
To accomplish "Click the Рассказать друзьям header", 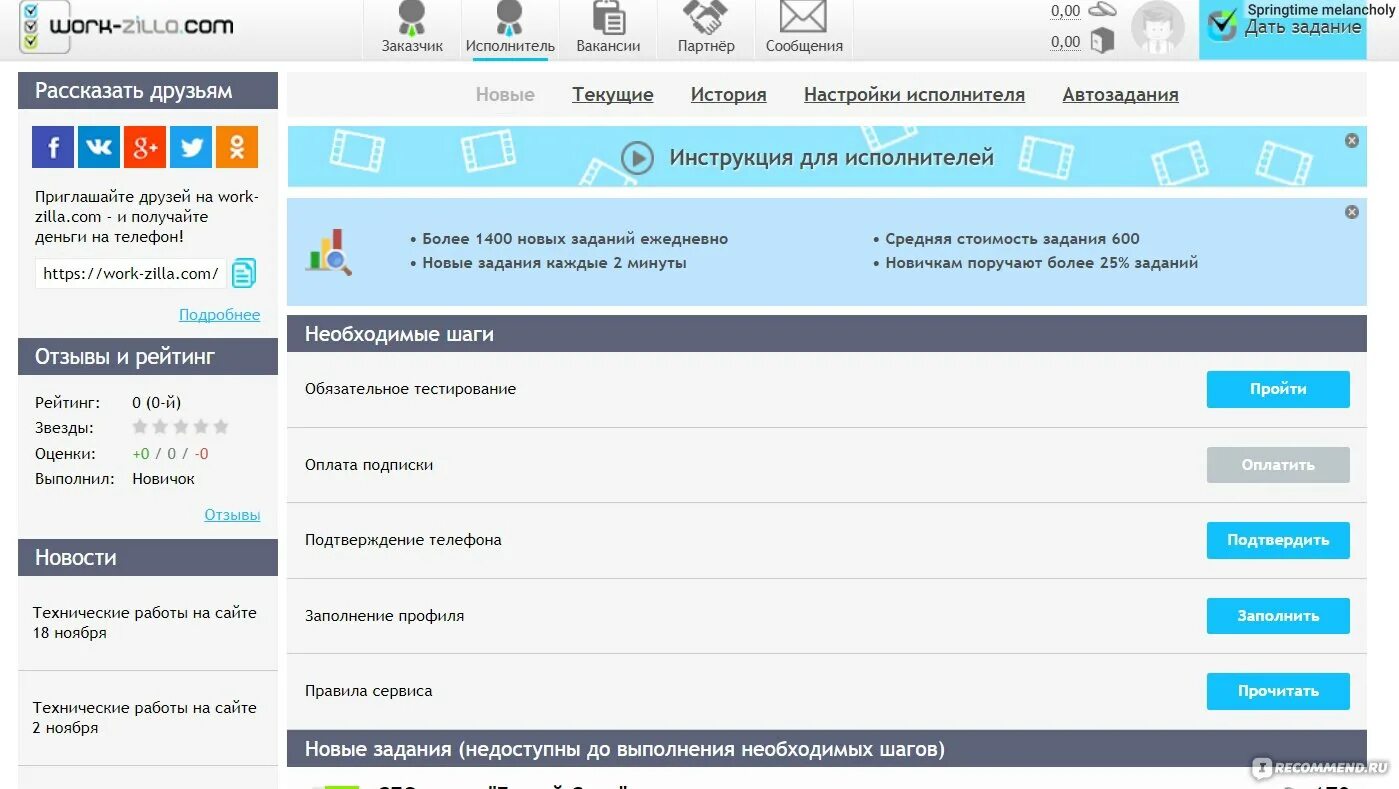I will click(148, 91).
